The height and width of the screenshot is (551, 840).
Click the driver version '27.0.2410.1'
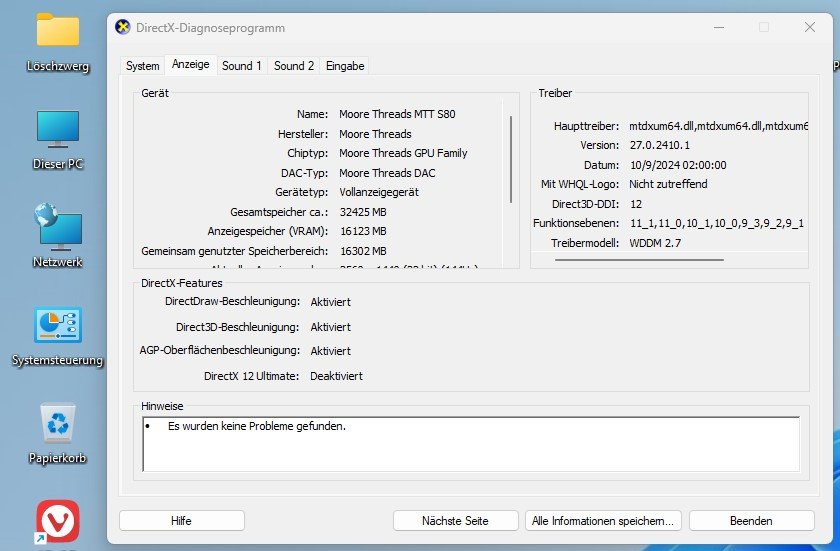tap(659, 145)
